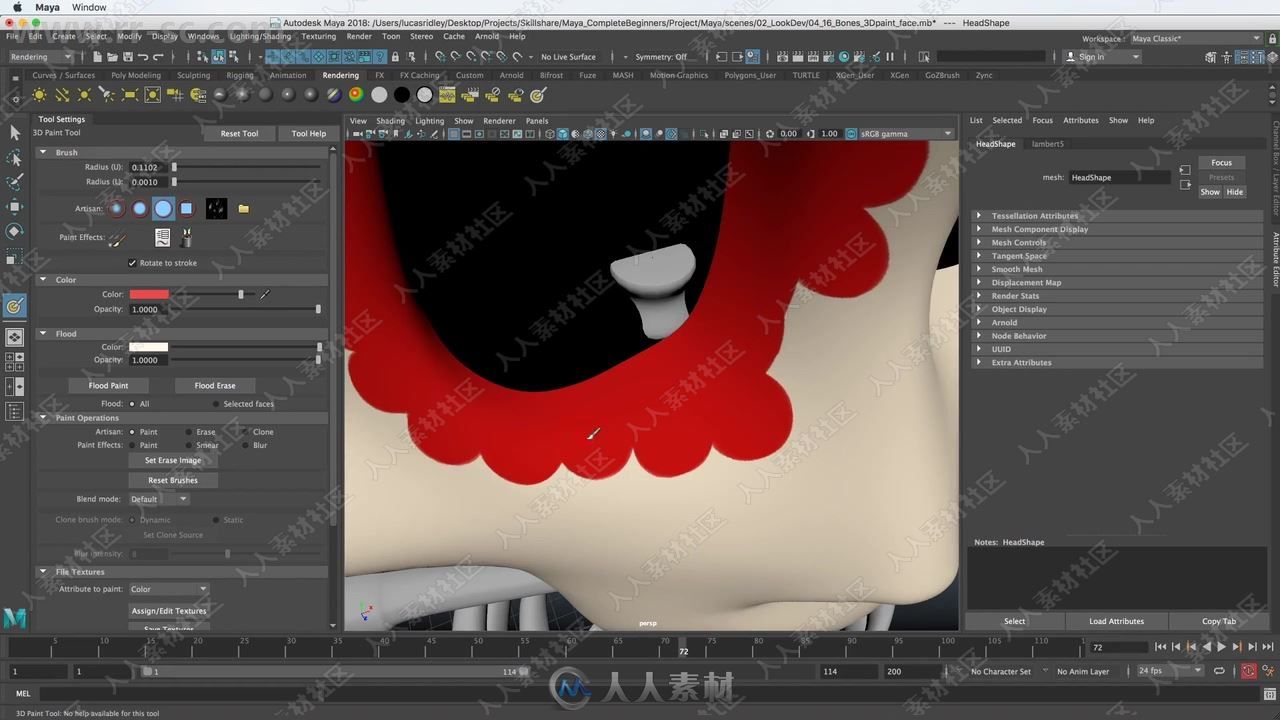
Task: Create an area light from the shelf
Action: point(130,95)
